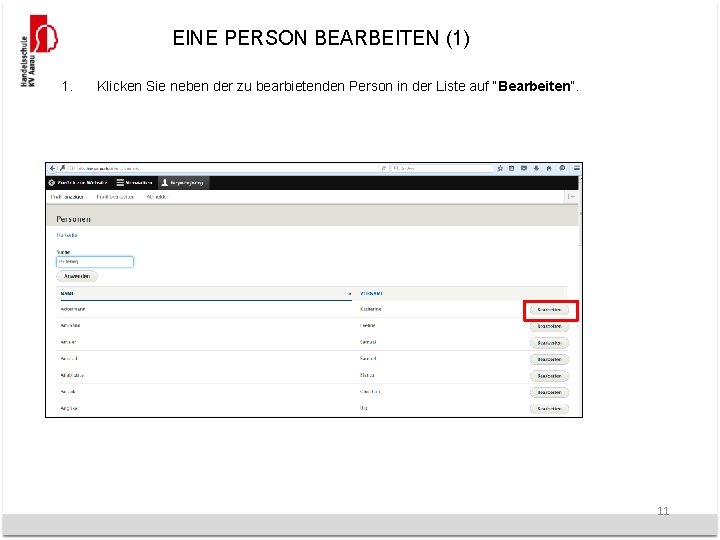Open the bookmarks list icon beside star
This screenshot has width=720, height=540.
pos(512,169)
